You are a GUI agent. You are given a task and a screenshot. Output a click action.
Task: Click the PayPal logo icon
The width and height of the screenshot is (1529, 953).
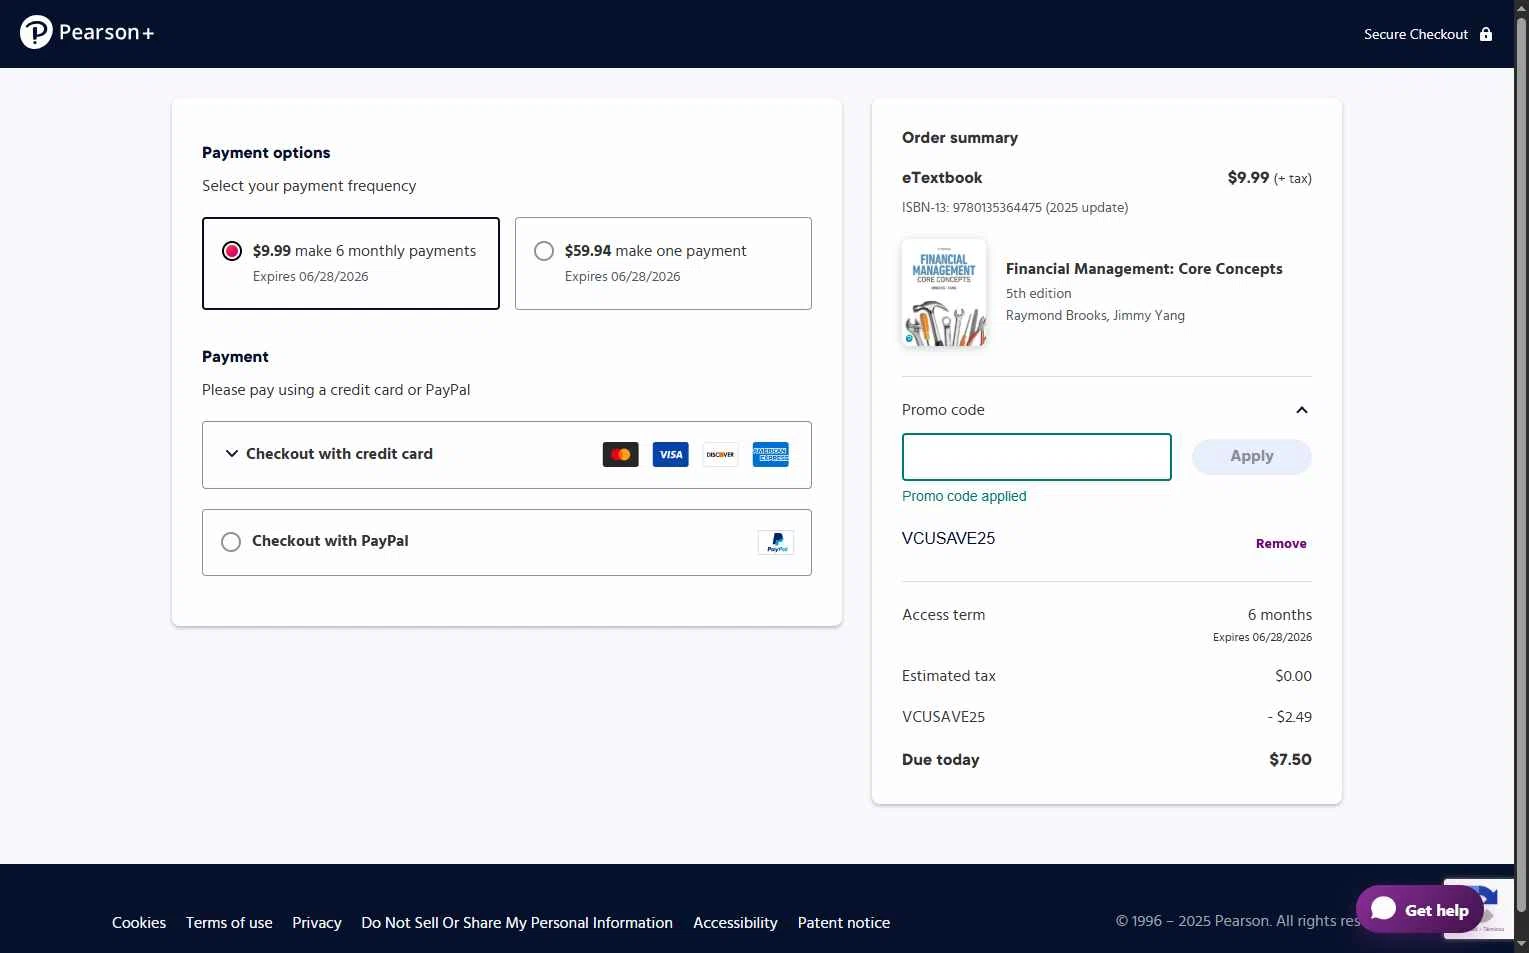pos(776,543)
